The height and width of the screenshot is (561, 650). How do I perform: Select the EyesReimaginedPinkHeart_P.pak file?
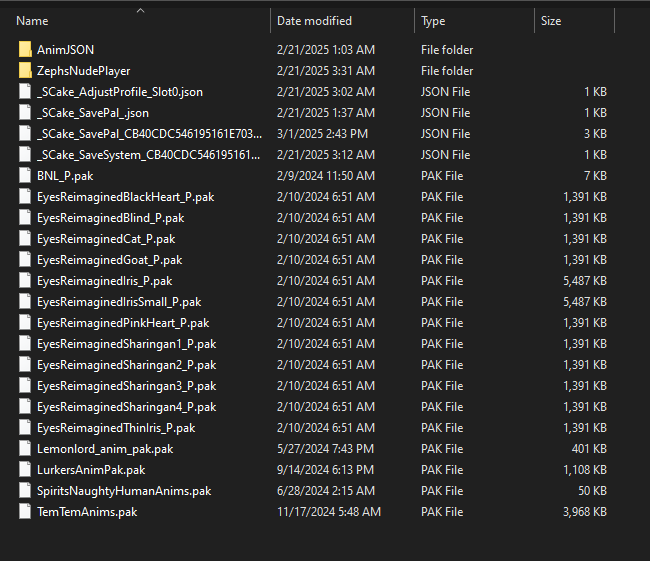123,323
